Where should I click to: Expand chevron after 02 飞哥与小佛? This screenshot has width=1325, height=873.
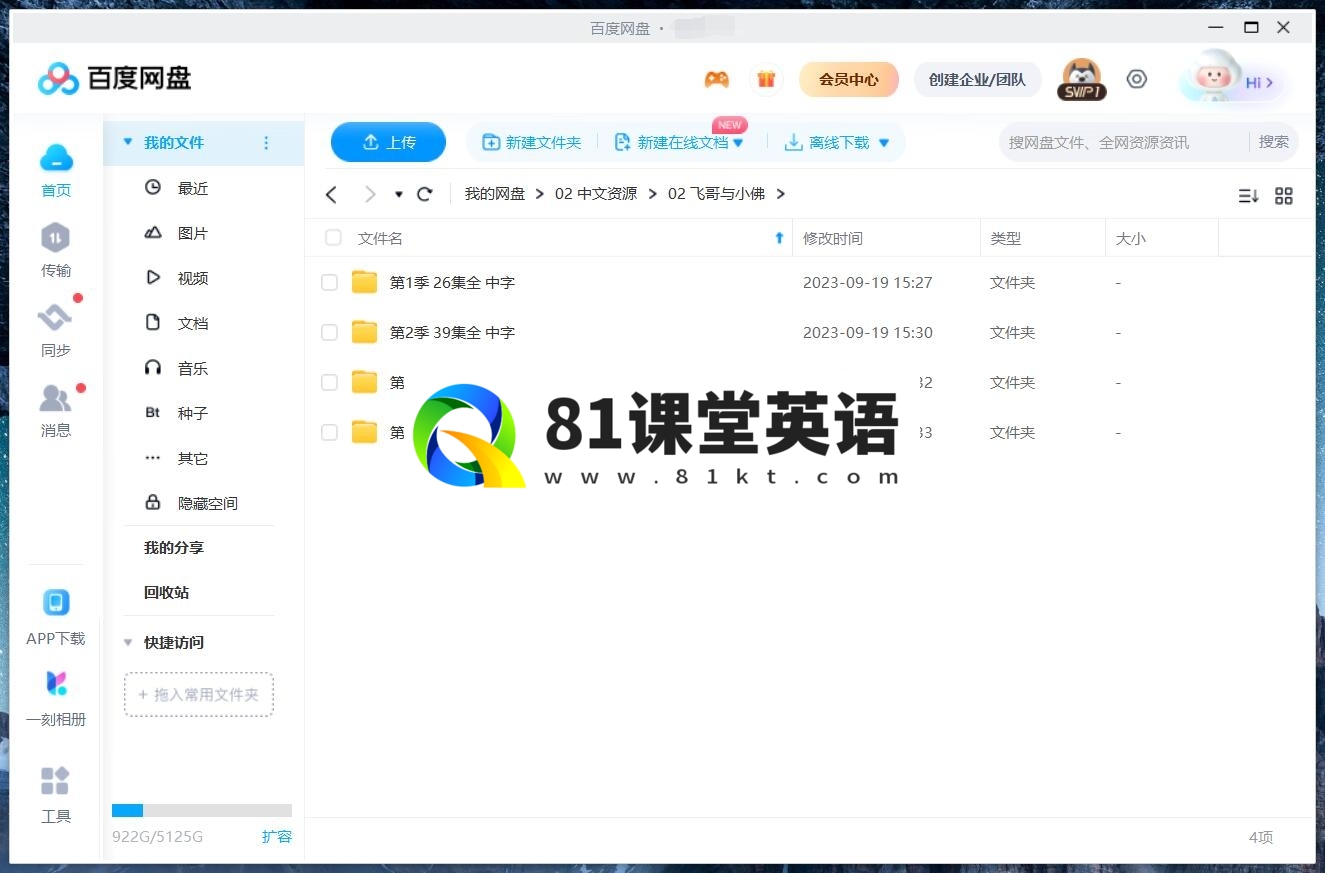coord(781,194)
